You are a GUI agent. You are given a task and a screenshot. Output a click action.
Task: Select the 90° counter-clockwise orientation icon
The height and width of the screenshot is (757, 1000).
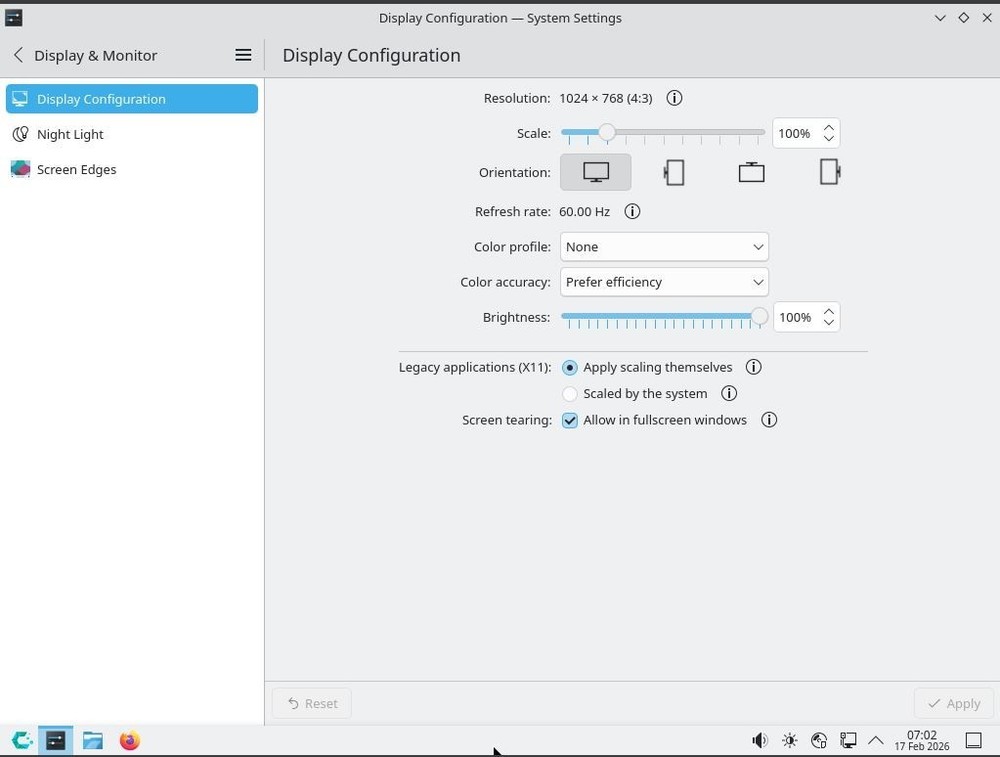[829, 172]
